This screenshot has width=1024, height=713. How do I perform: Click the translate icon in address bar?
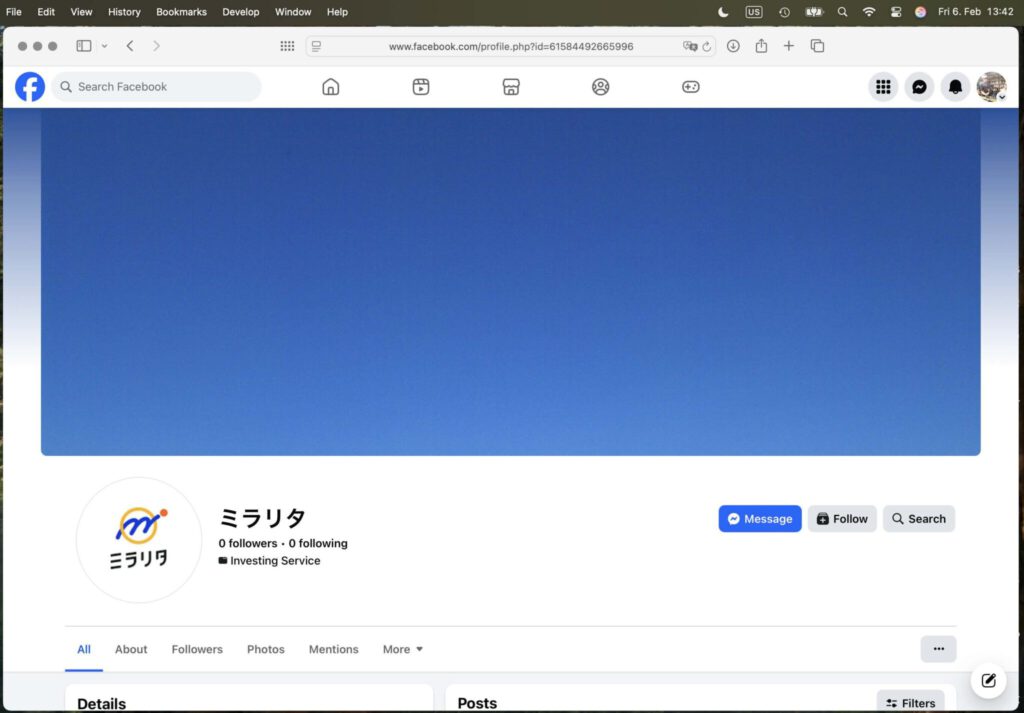tap(689, 46)
